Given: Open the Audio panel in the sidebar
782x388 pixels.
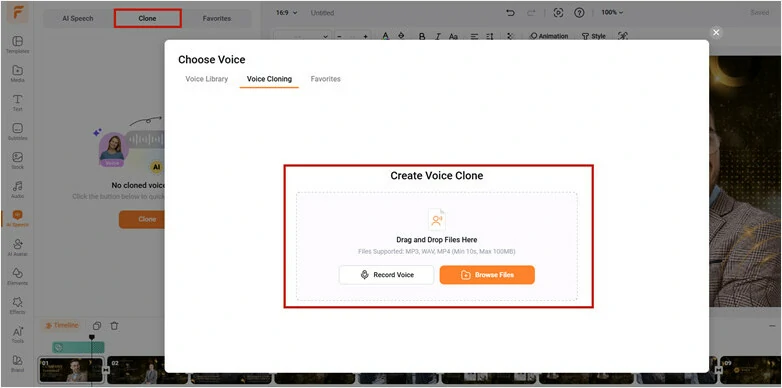Looking at the screenshot, I should click(x=17, y=190).
